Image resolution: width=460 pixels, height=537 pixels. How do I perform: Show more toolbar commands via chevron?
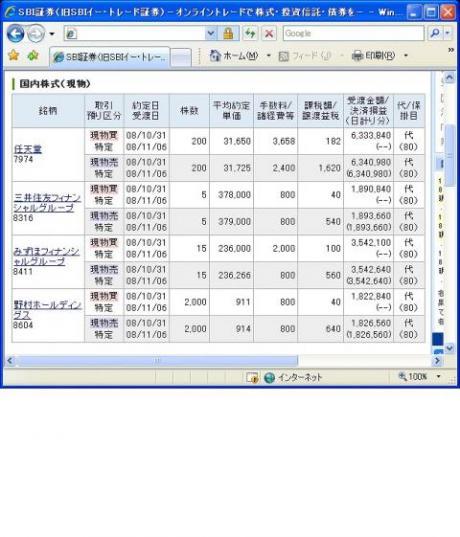(451, 50)
